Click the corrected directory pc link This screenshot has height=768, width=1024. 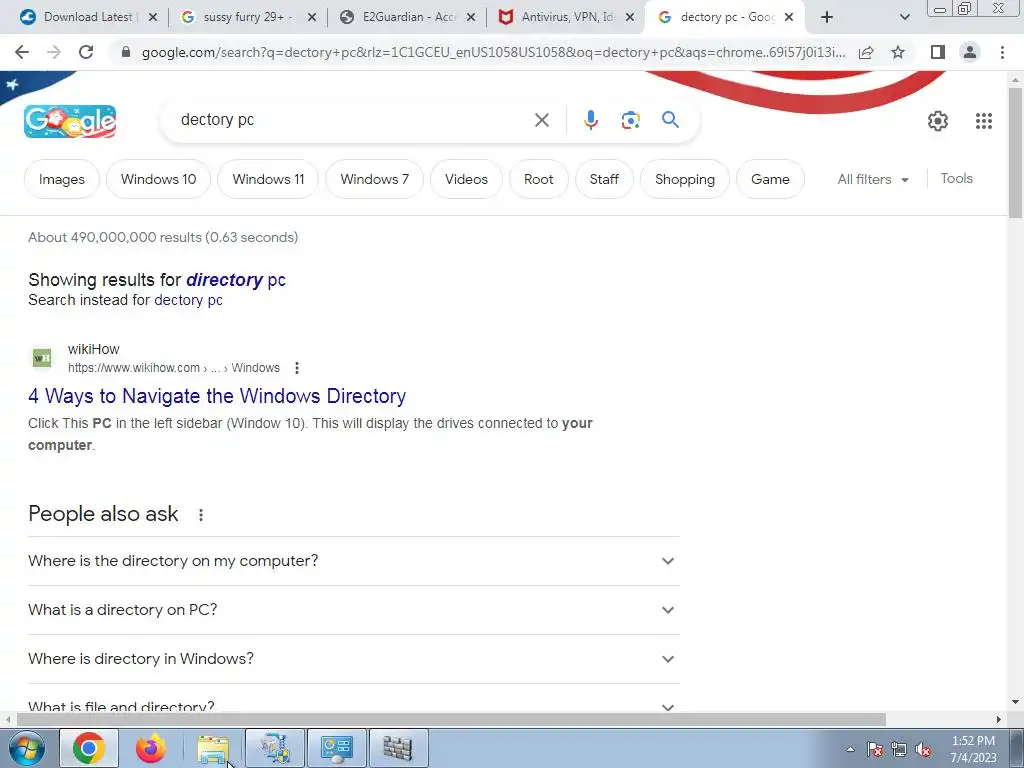tap(236, 280)
